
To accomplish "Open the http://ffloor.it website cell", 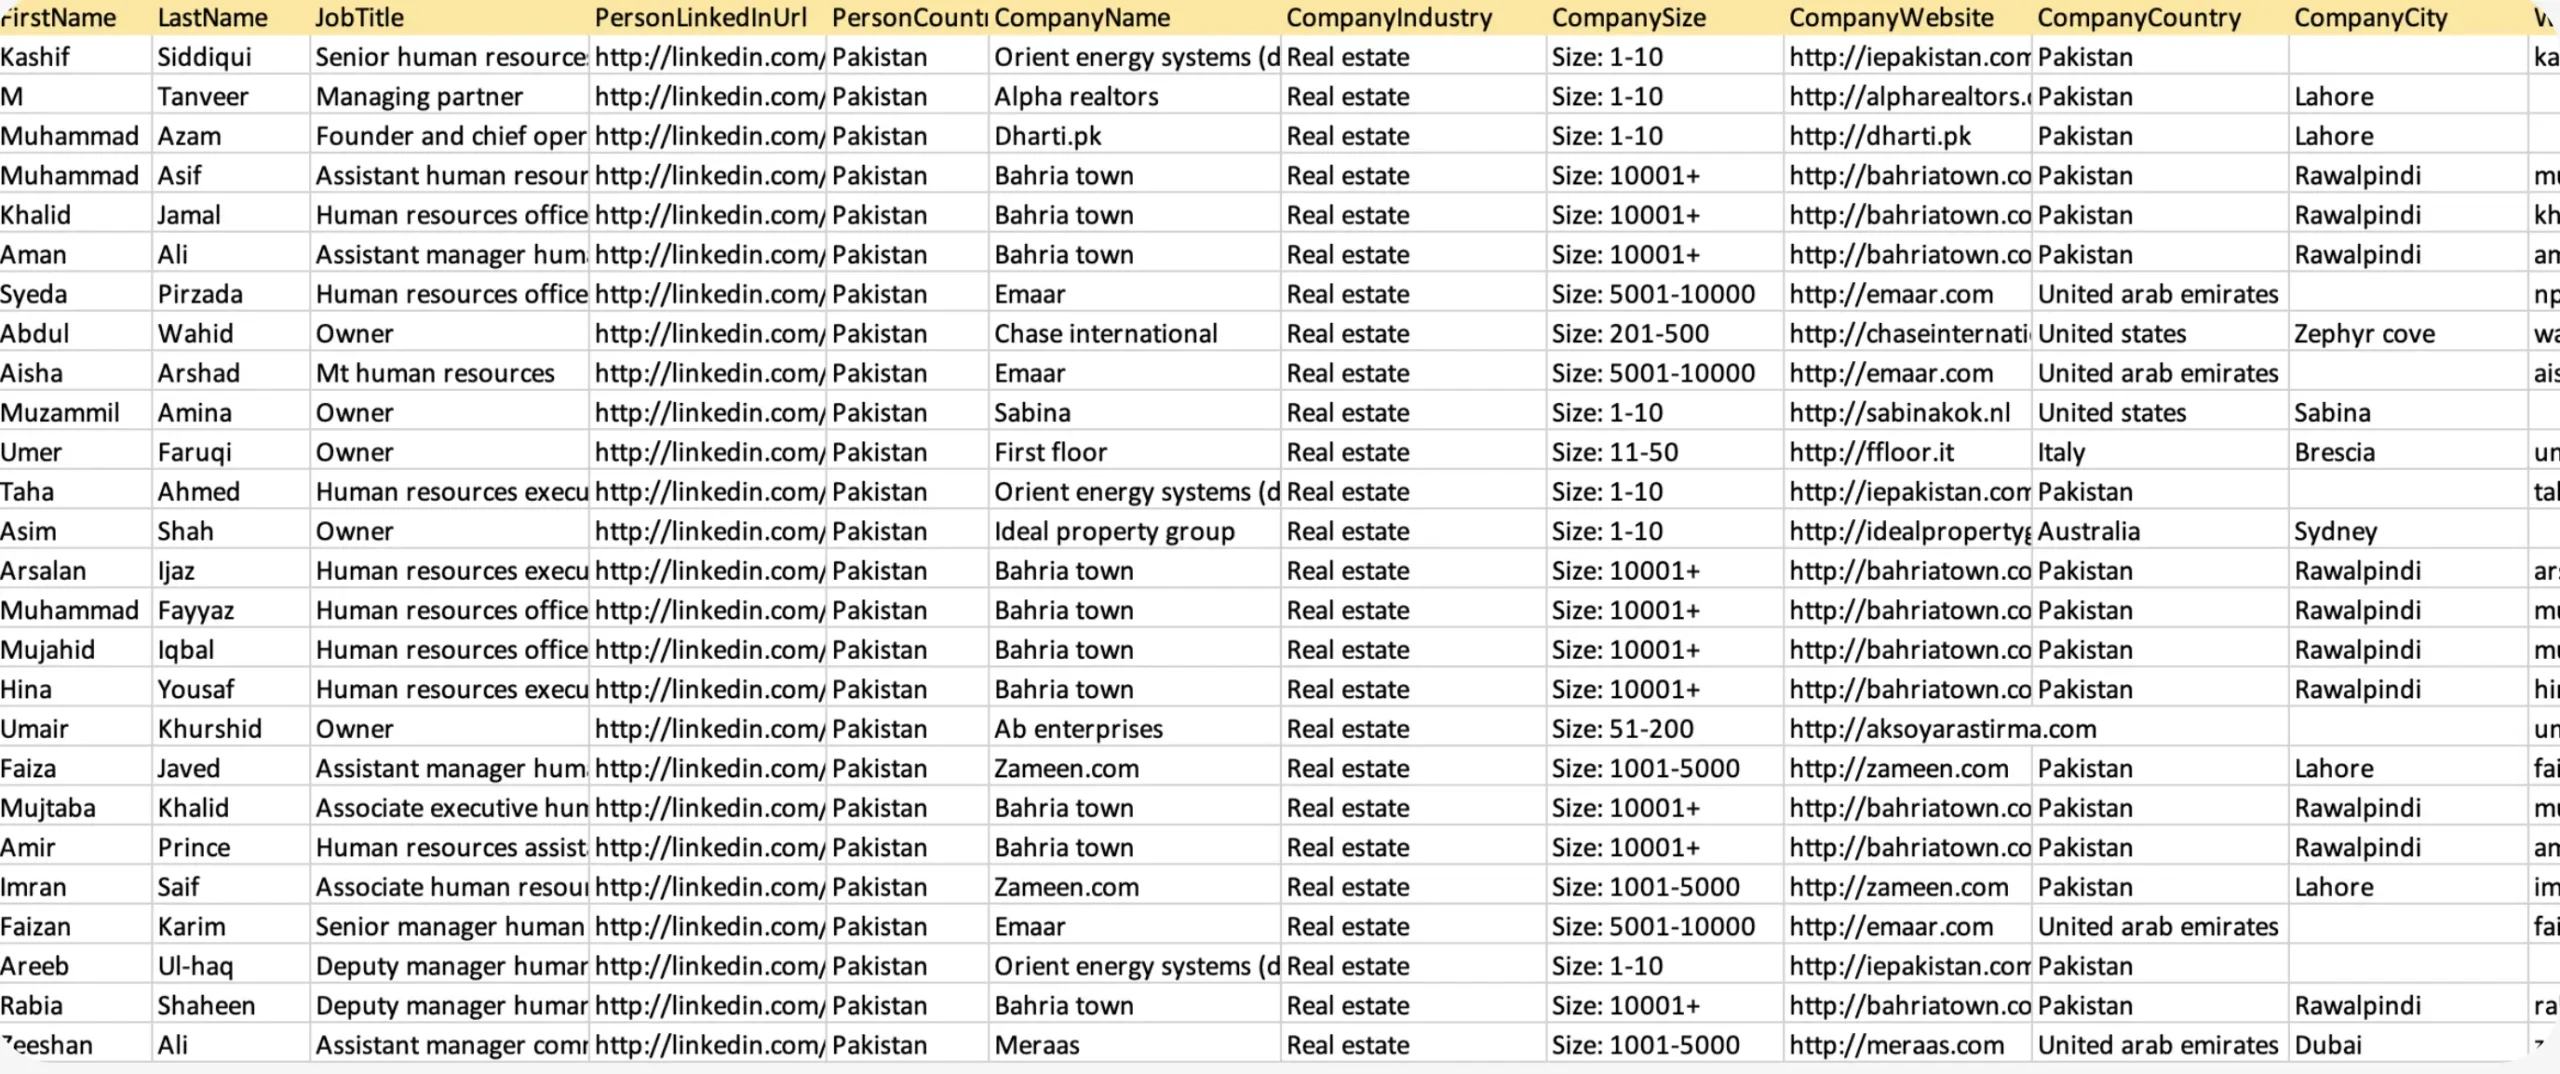I will coord(1907,451).
